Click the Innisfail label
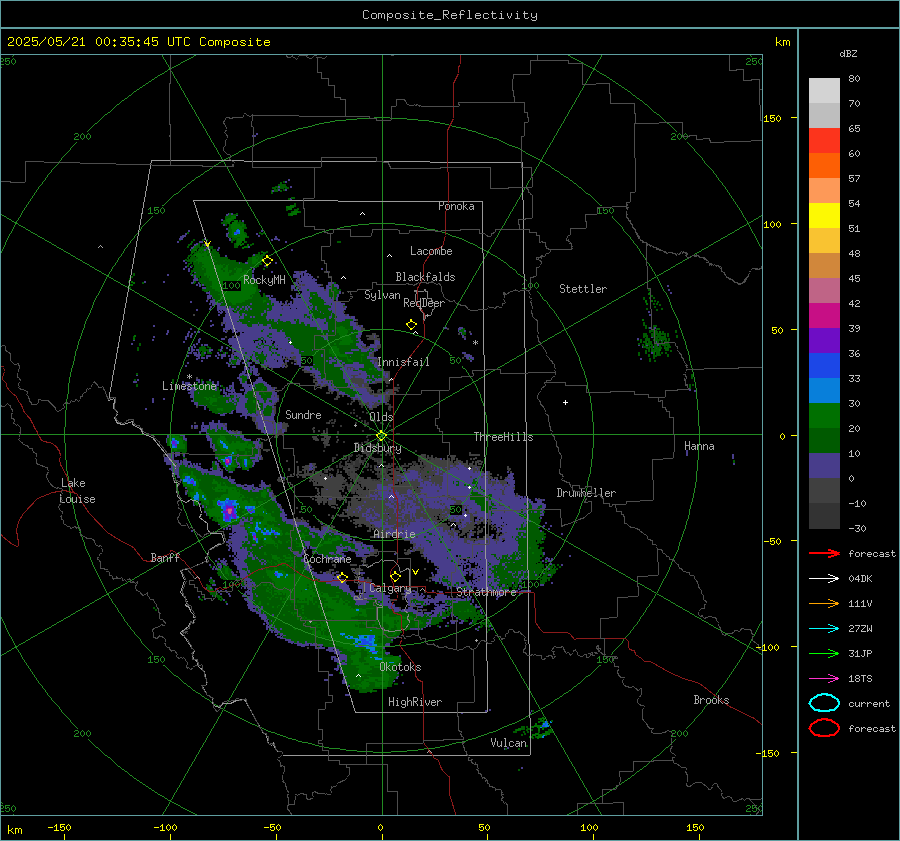This screenshot has height=841, width=900. (403, 362)
